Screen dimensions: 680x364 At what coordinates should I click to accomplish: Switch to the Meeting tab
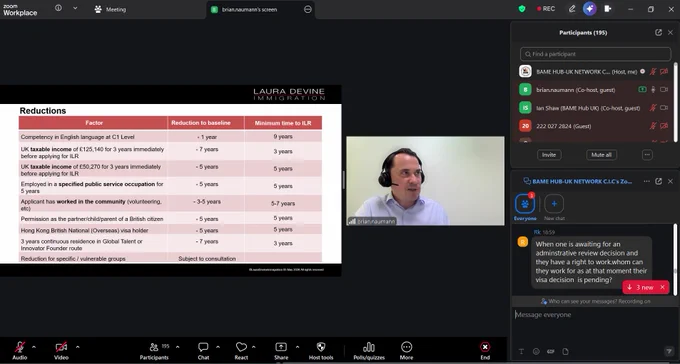tap(110, 9)
